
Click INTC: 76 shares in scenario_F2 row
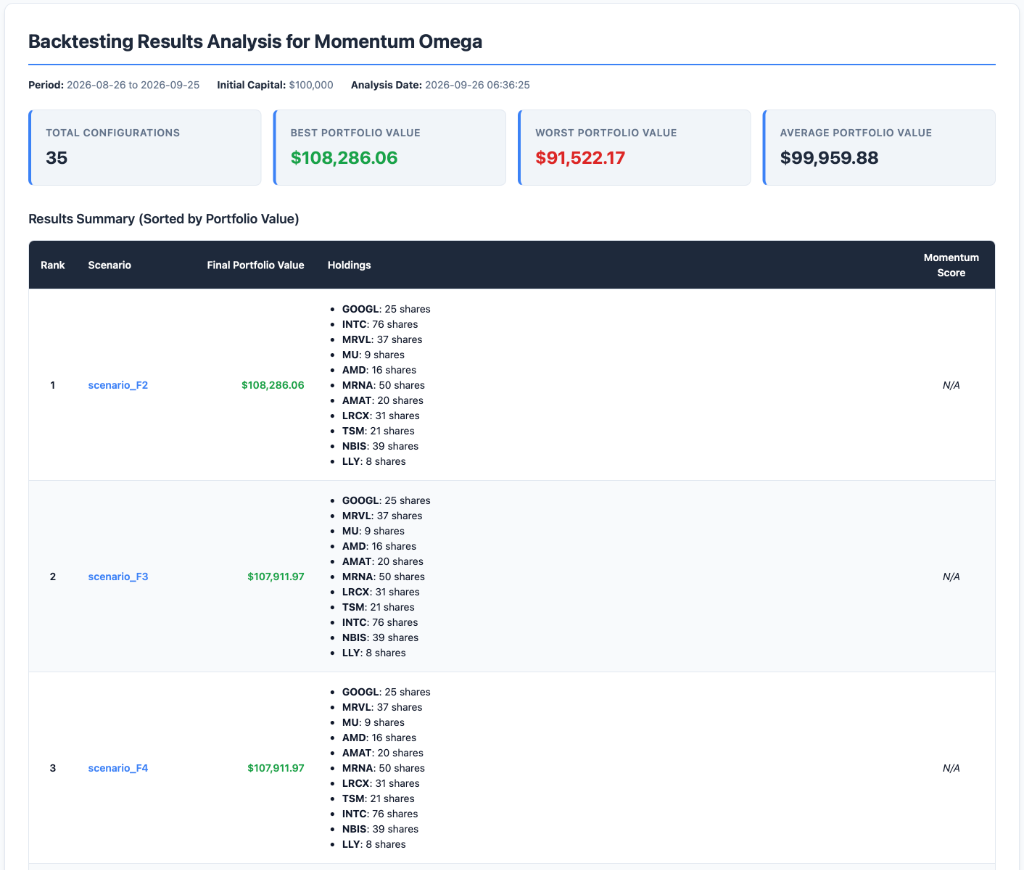[x=380, y=325]
